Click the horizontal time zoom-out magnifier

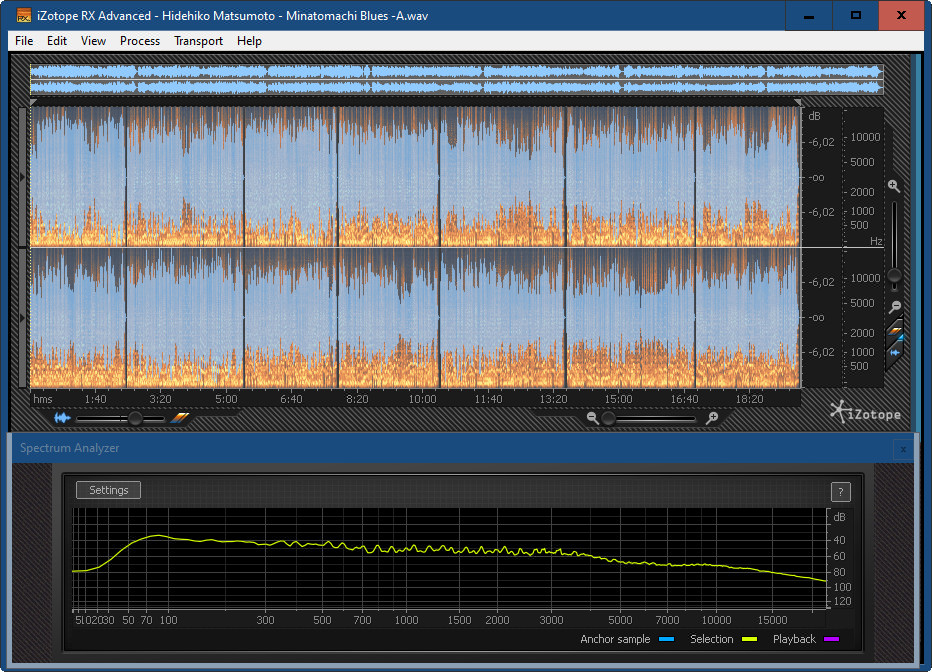point(593,418)
